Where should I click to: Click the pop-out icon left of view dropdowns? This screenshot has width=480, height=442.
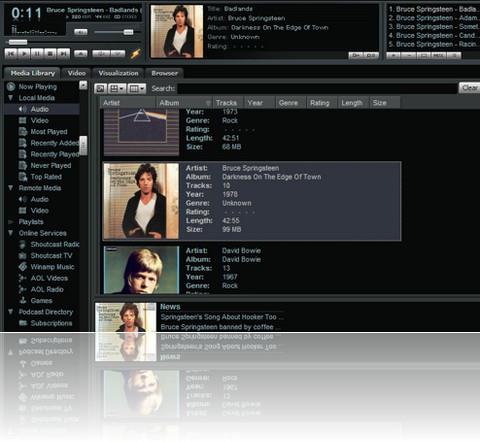[x=101, y=88]
